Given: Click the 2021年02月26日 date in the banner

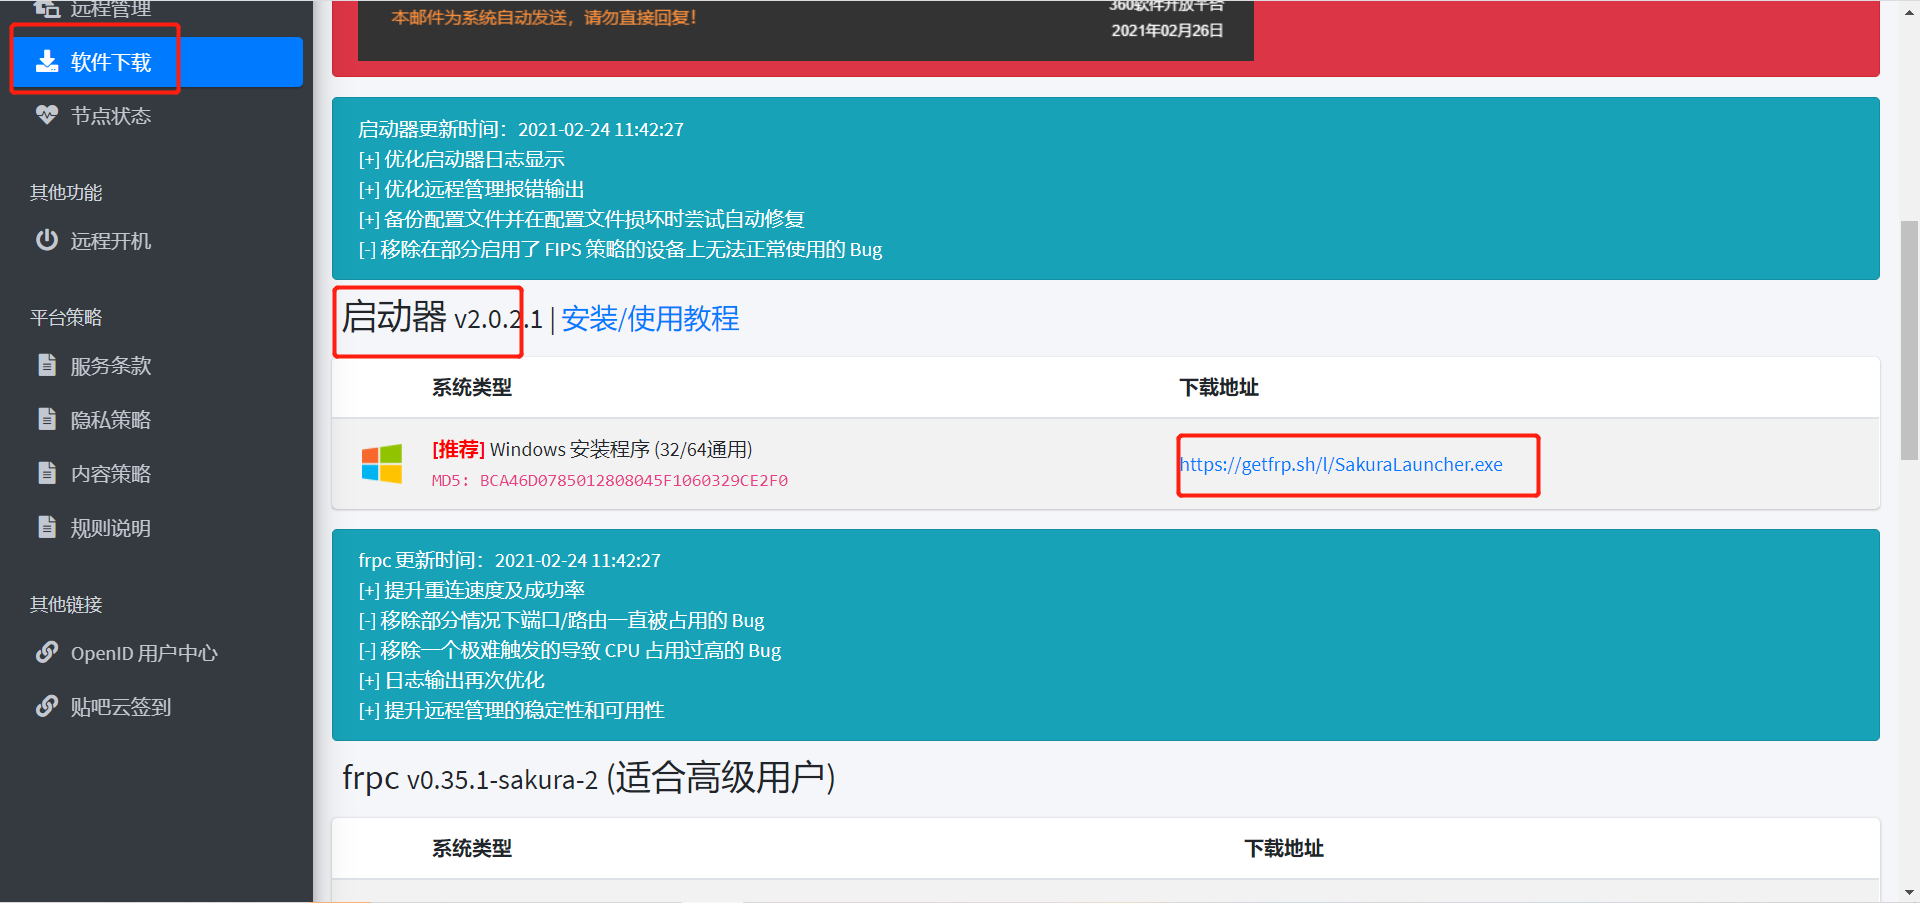Looking at the screenshot, I should point(1167,31).
